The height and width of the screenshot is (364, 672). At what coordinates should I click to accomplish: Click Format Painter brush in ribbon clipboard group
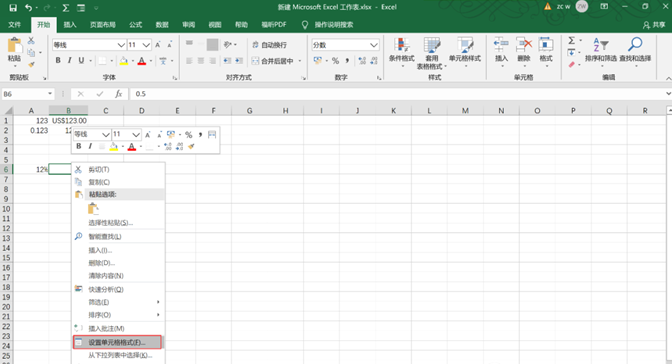point(31,64)
